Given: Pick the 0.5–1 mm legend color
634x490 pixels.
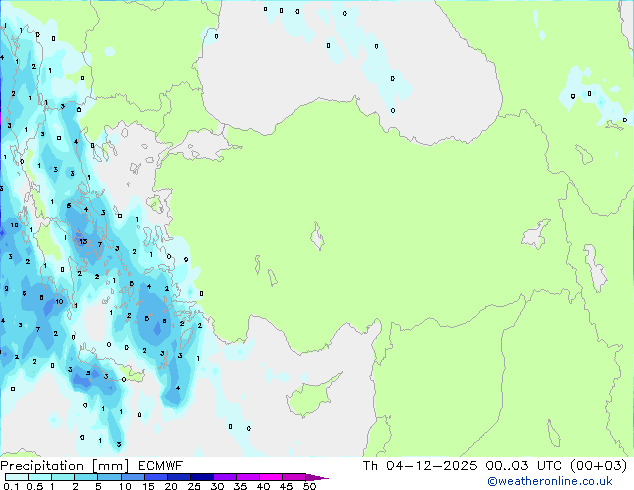Looking at the screenshot, I should coord(40,477).
